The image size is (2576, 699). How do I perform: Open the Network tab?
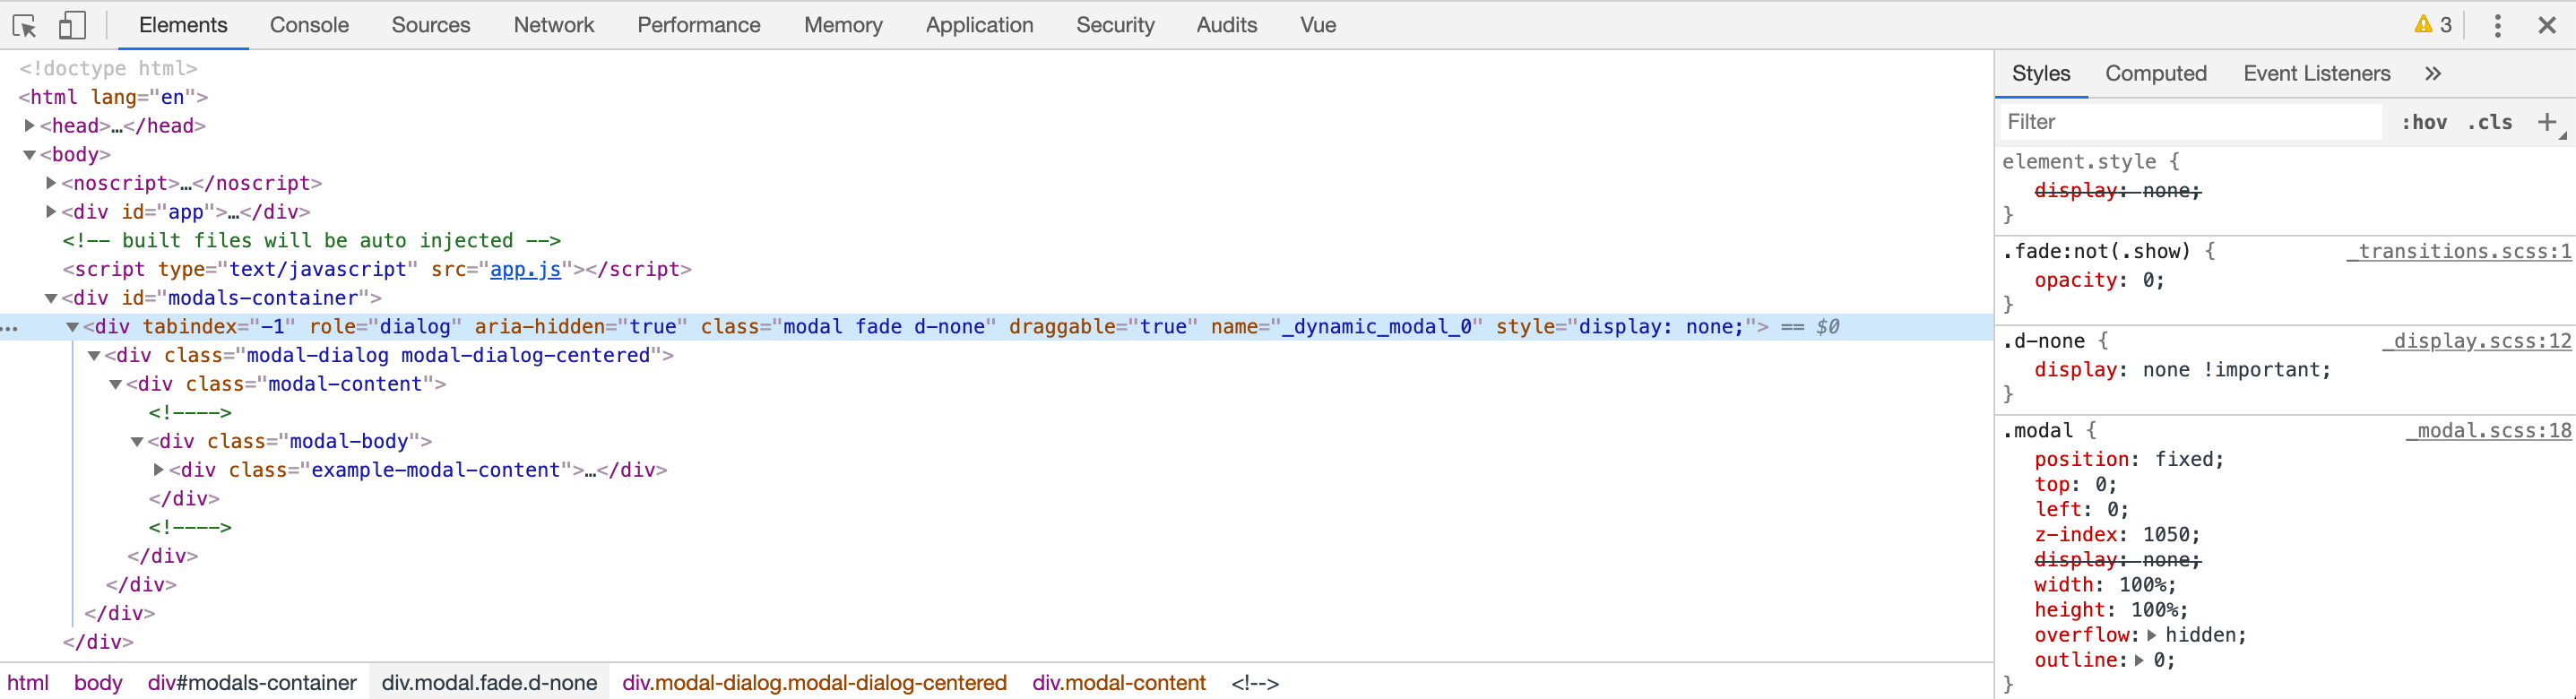coord(554,25)
